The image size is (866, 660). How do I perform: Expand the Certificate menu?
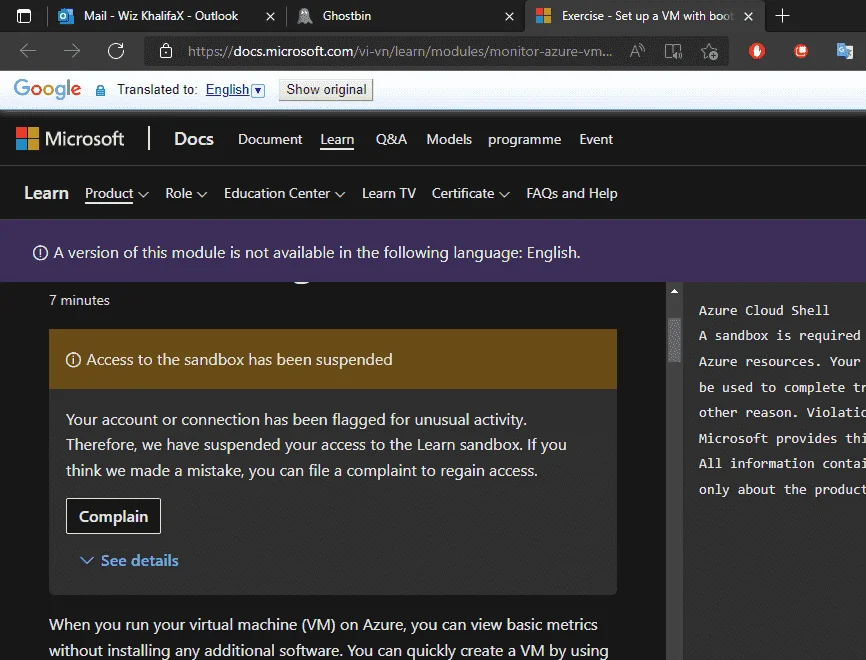[x=471, y=193]
